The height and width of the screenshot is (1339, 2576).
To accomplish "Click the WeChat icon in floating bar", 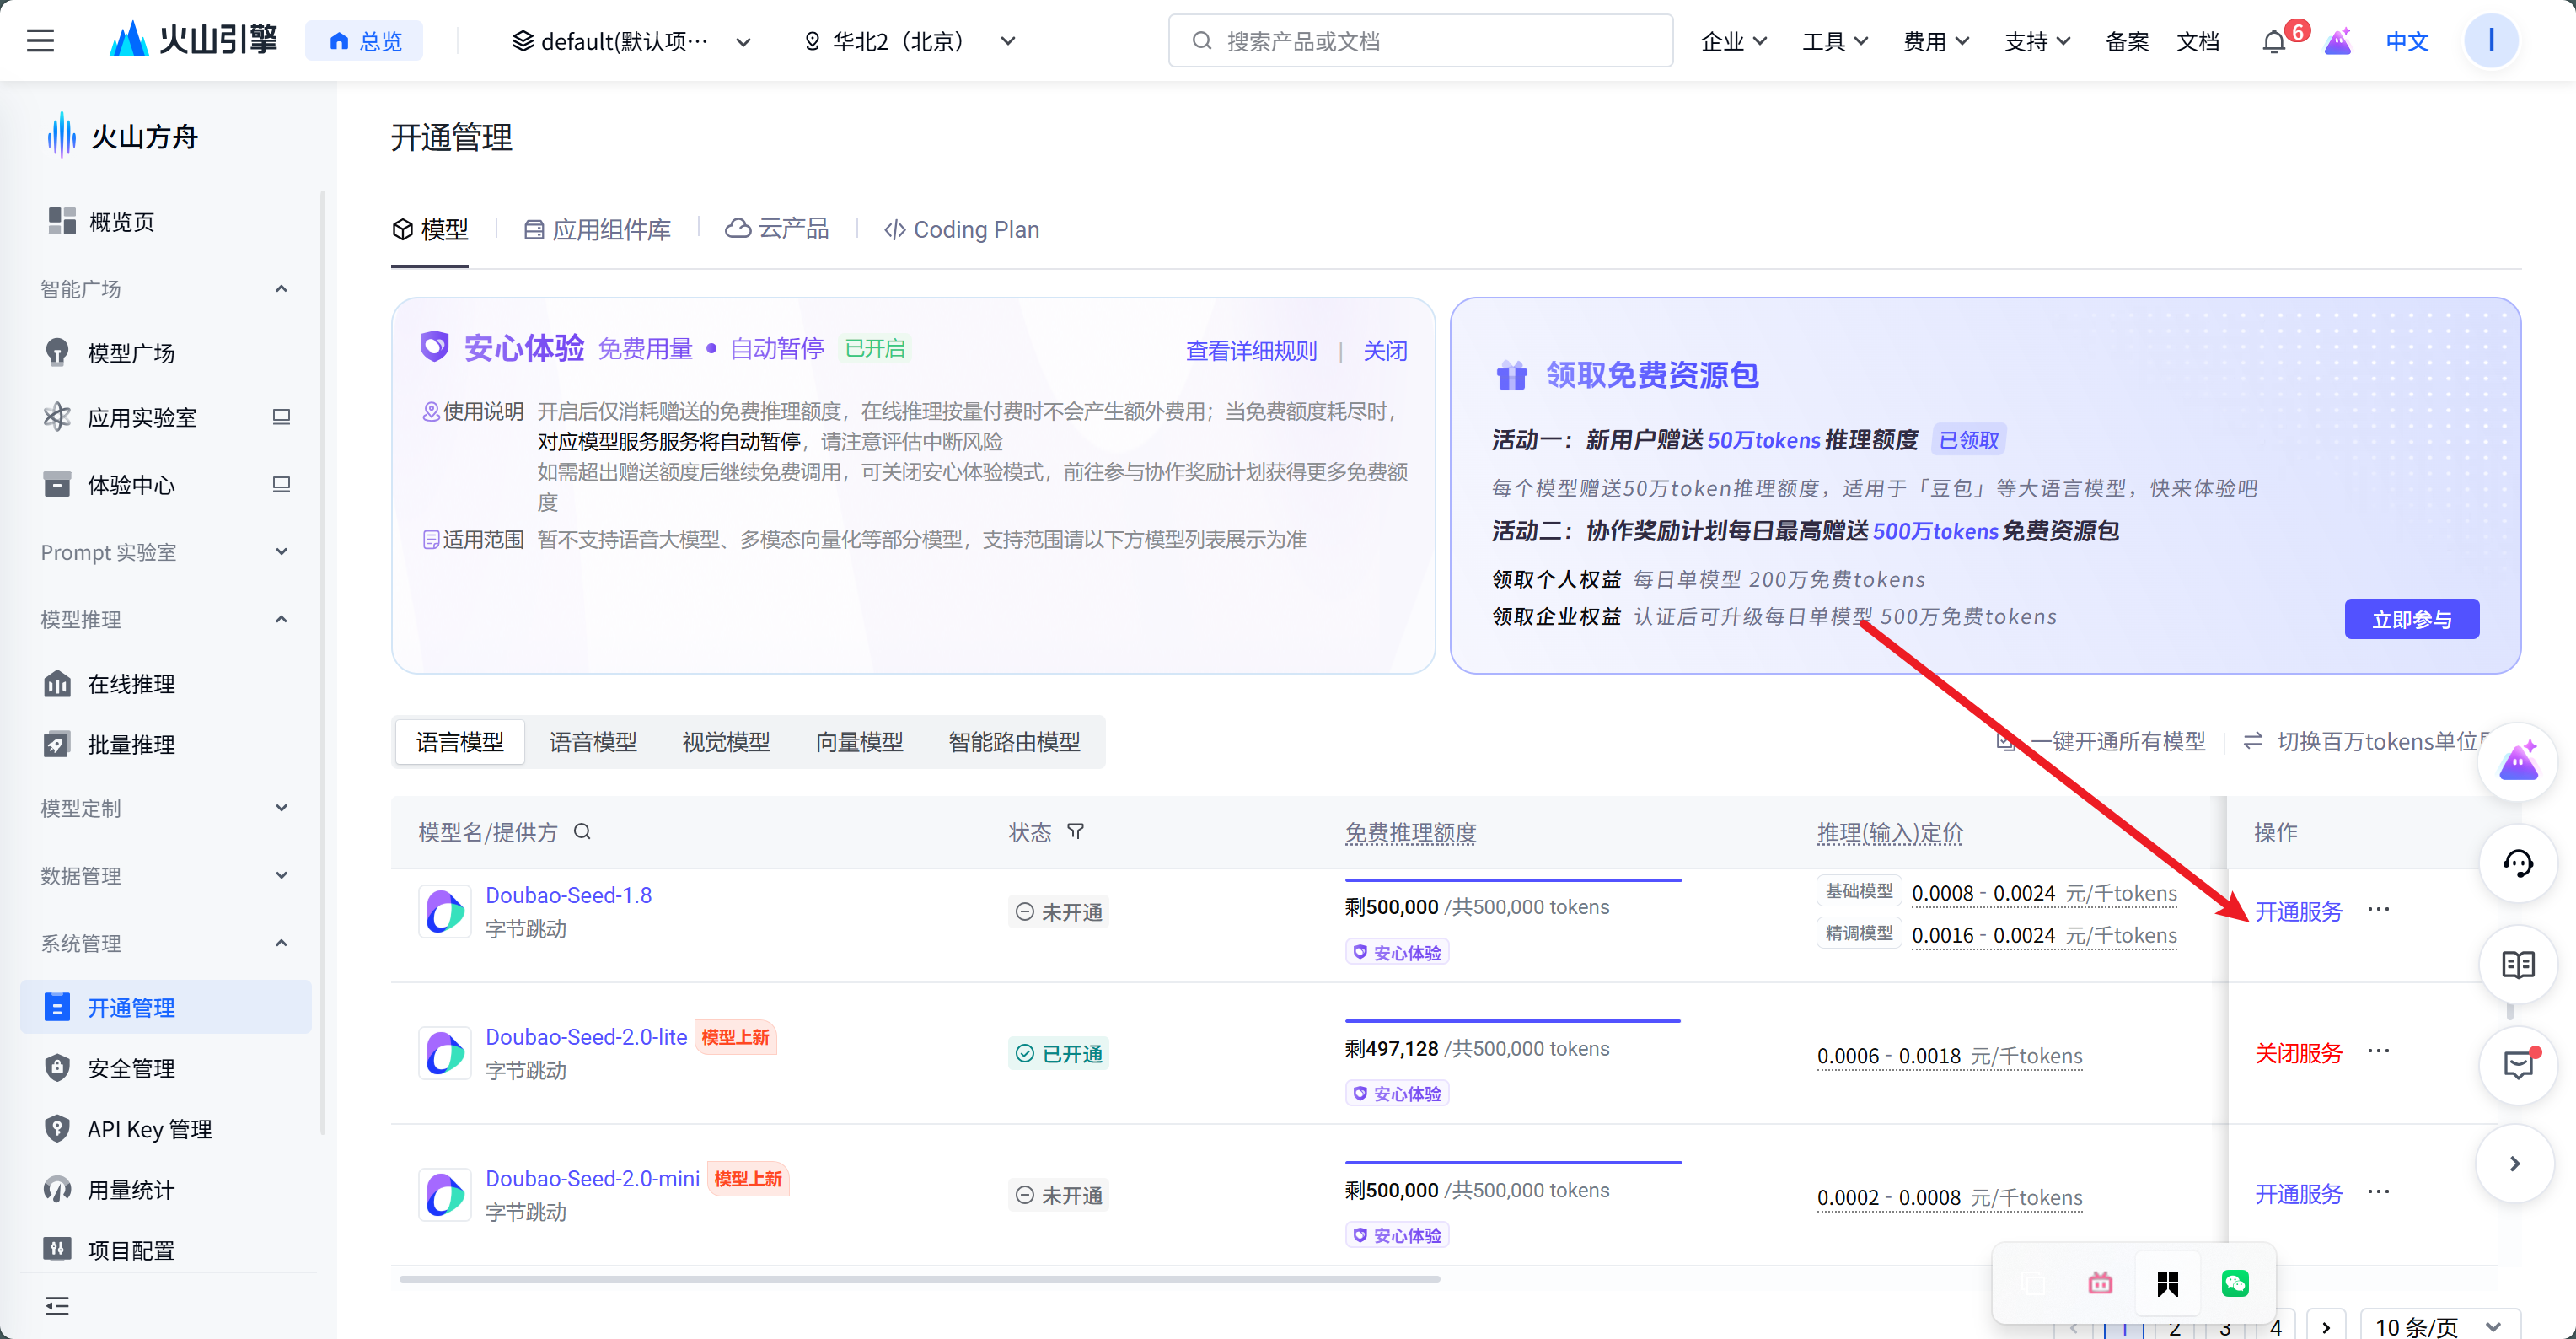I will tap(2235, 1283).
